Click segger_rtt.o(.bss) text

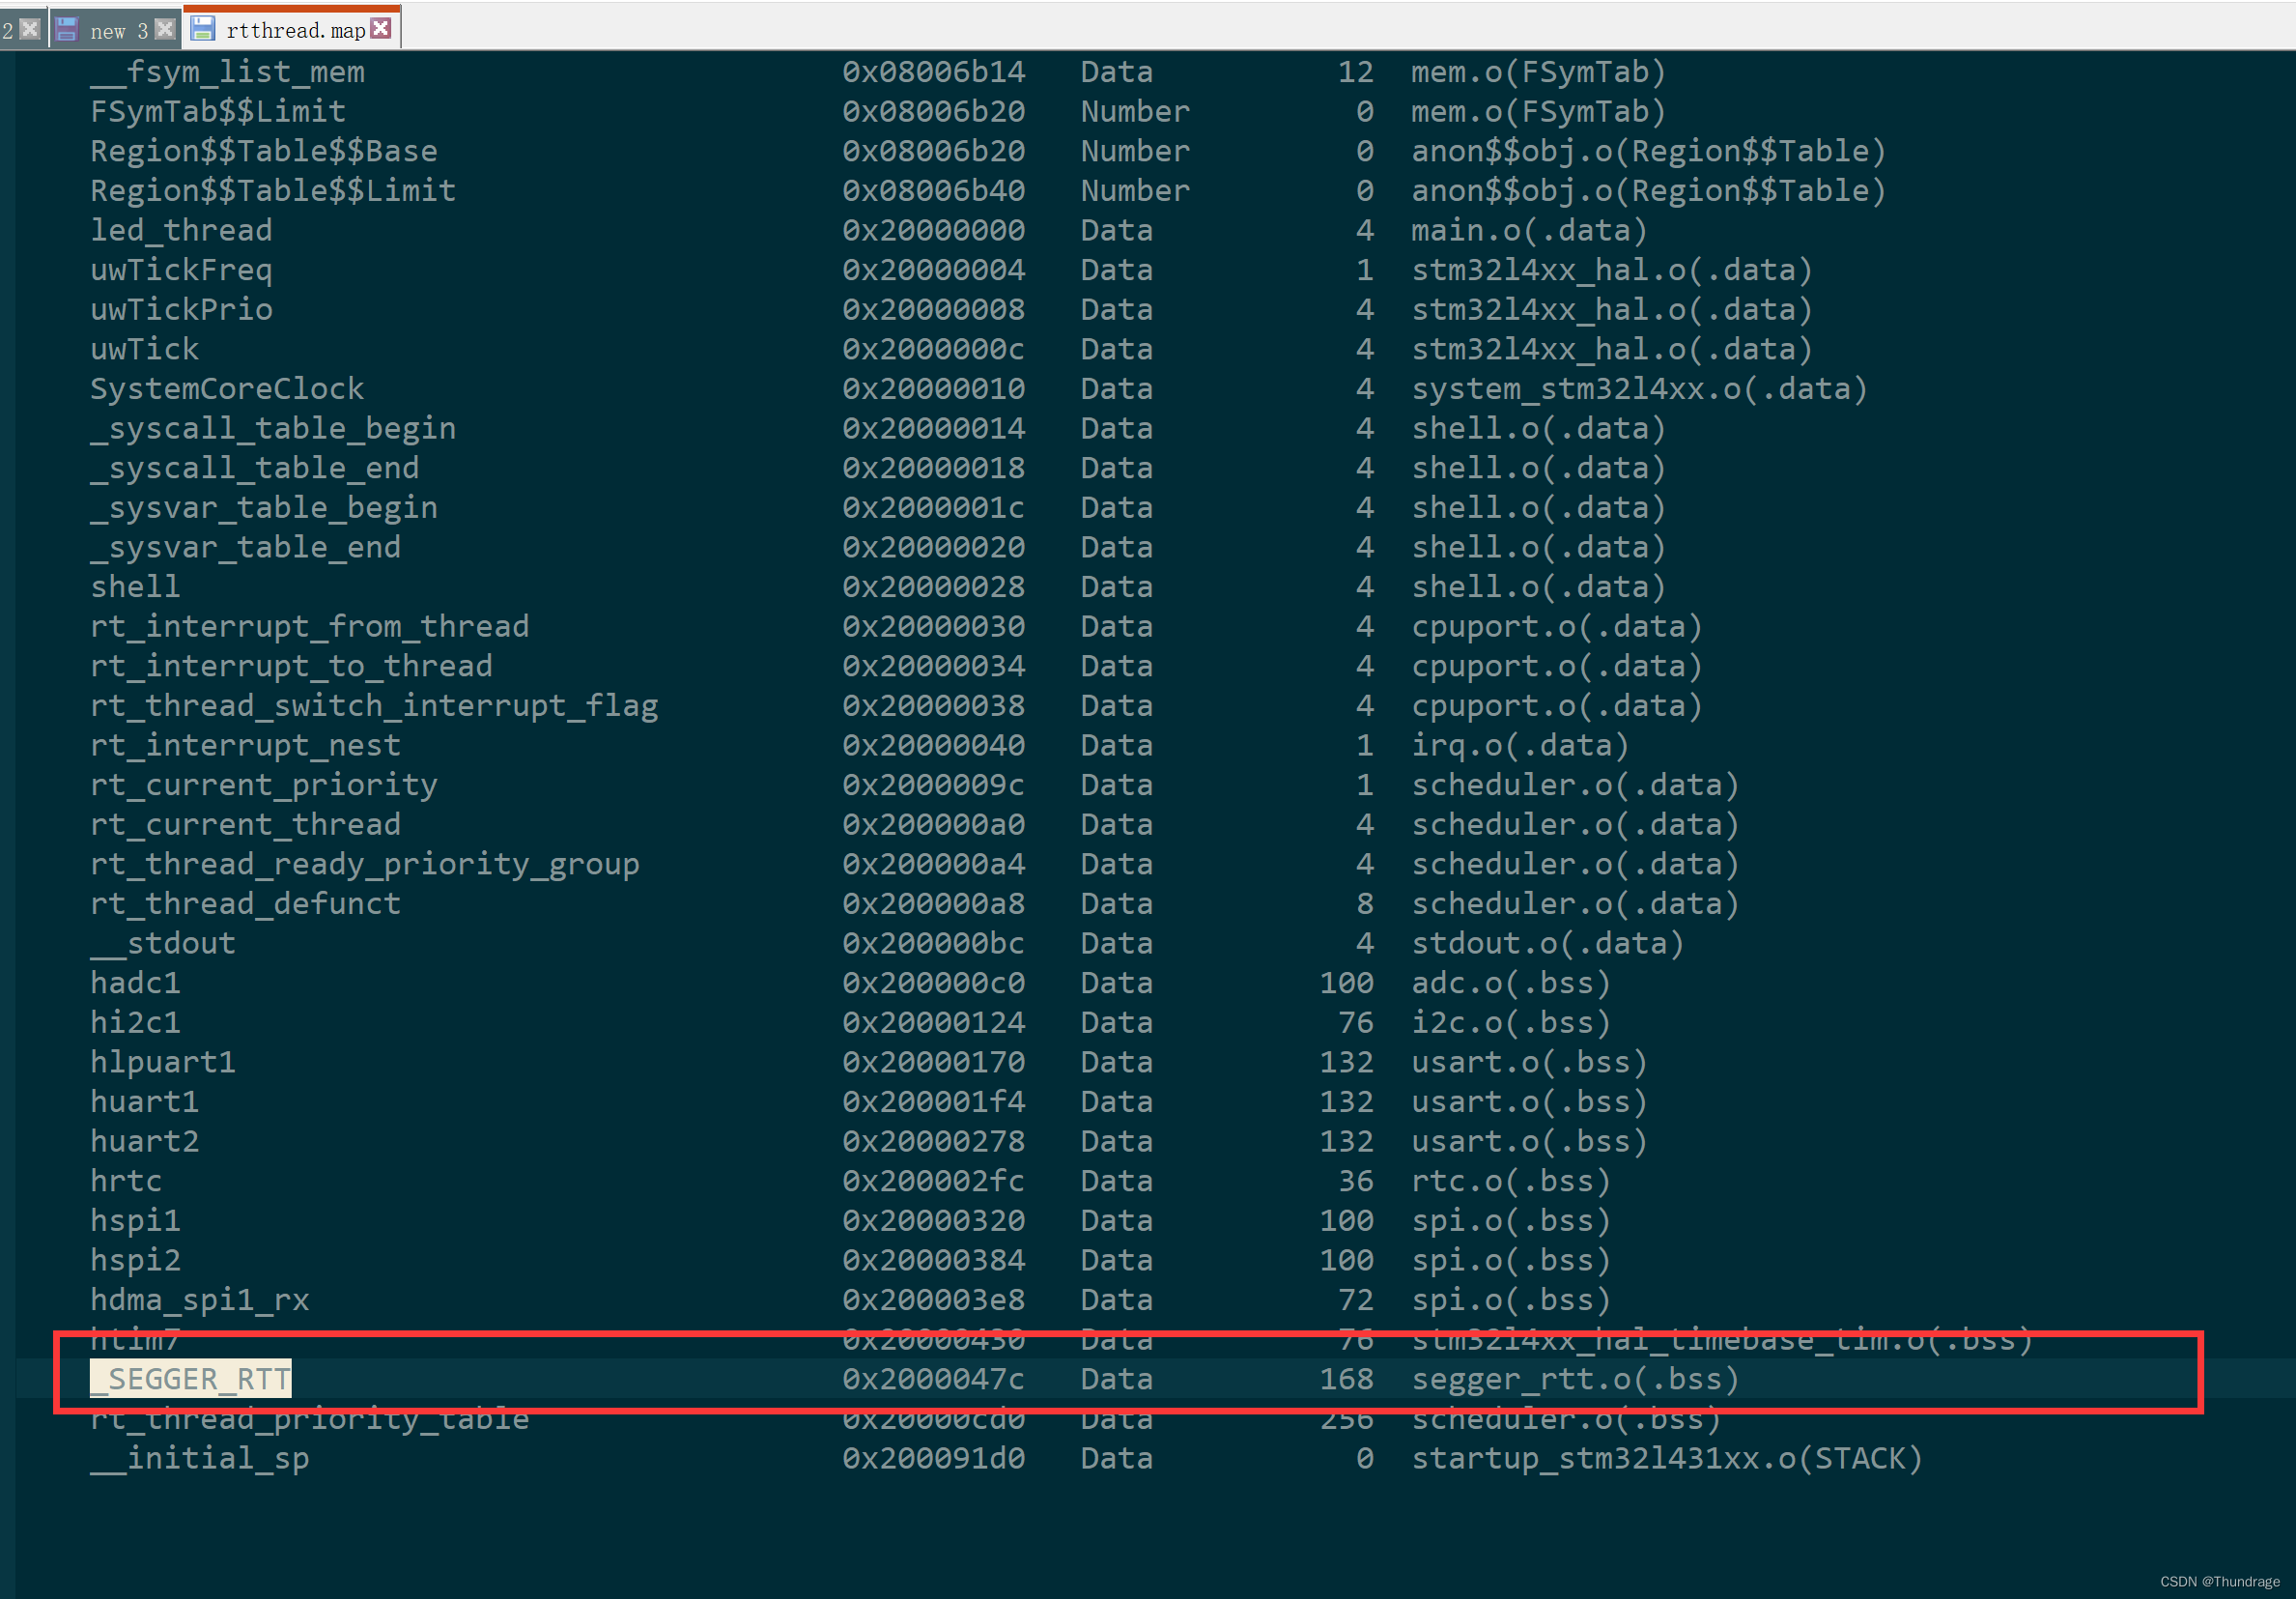point(1574,1379)
